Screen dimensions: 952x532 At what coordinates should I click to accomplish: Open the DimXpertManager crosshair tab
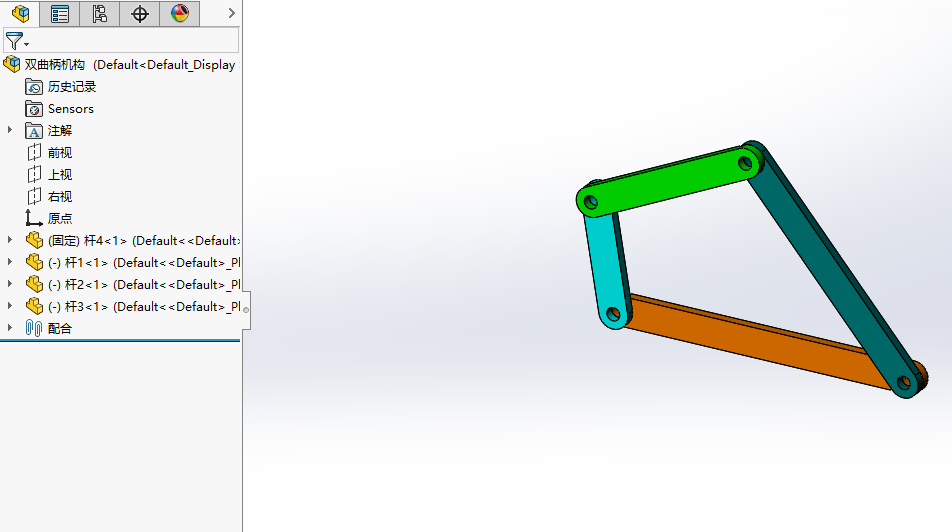[140, 13]
